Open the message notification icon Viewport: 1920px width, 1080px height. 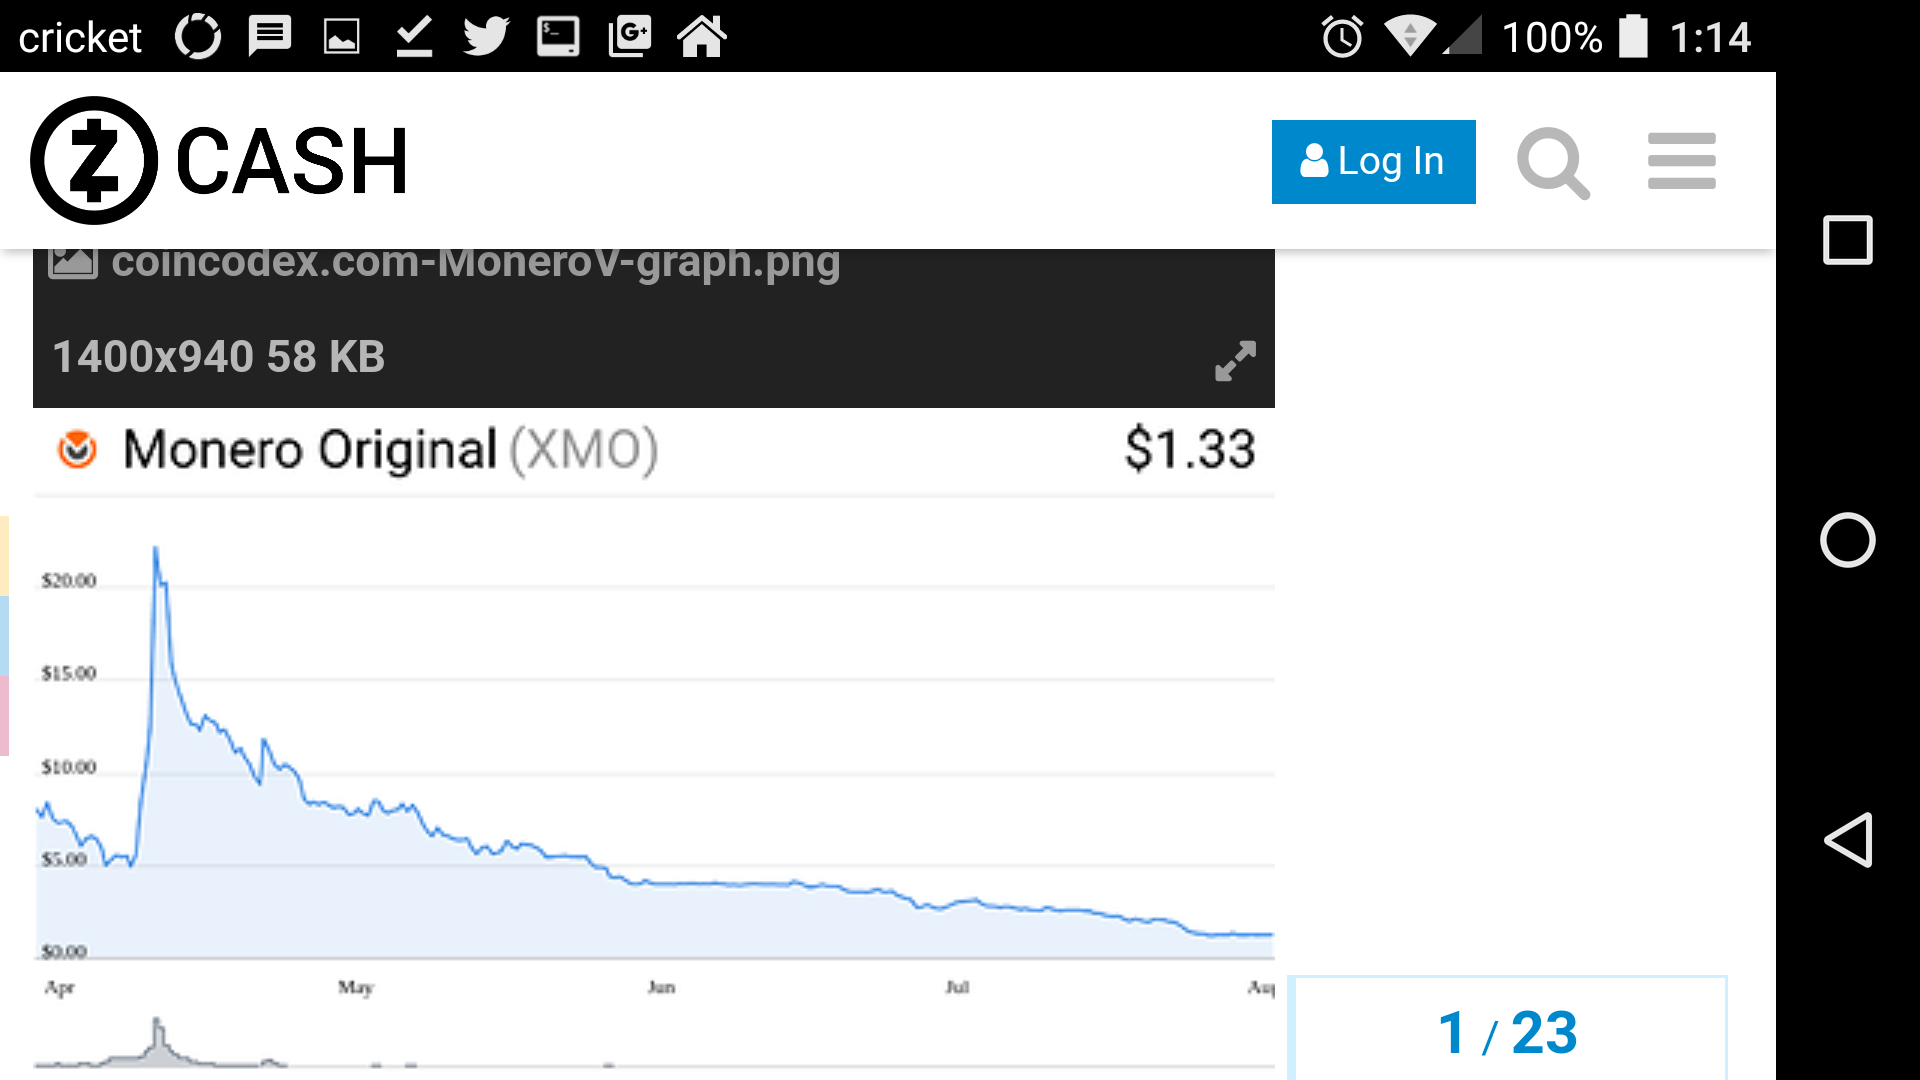(x=270, y=37)
